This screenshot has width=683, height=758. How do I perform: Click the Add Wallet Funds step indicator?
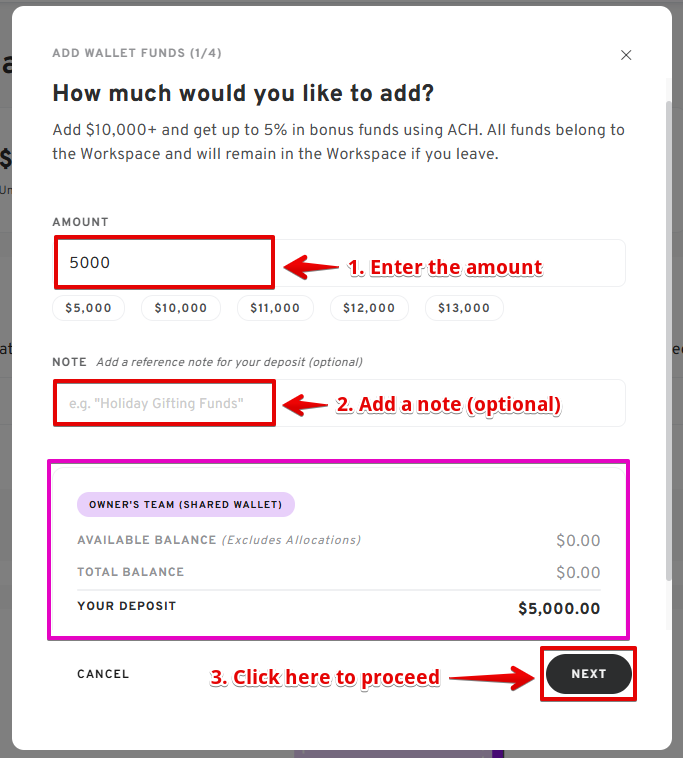point(137,53)
